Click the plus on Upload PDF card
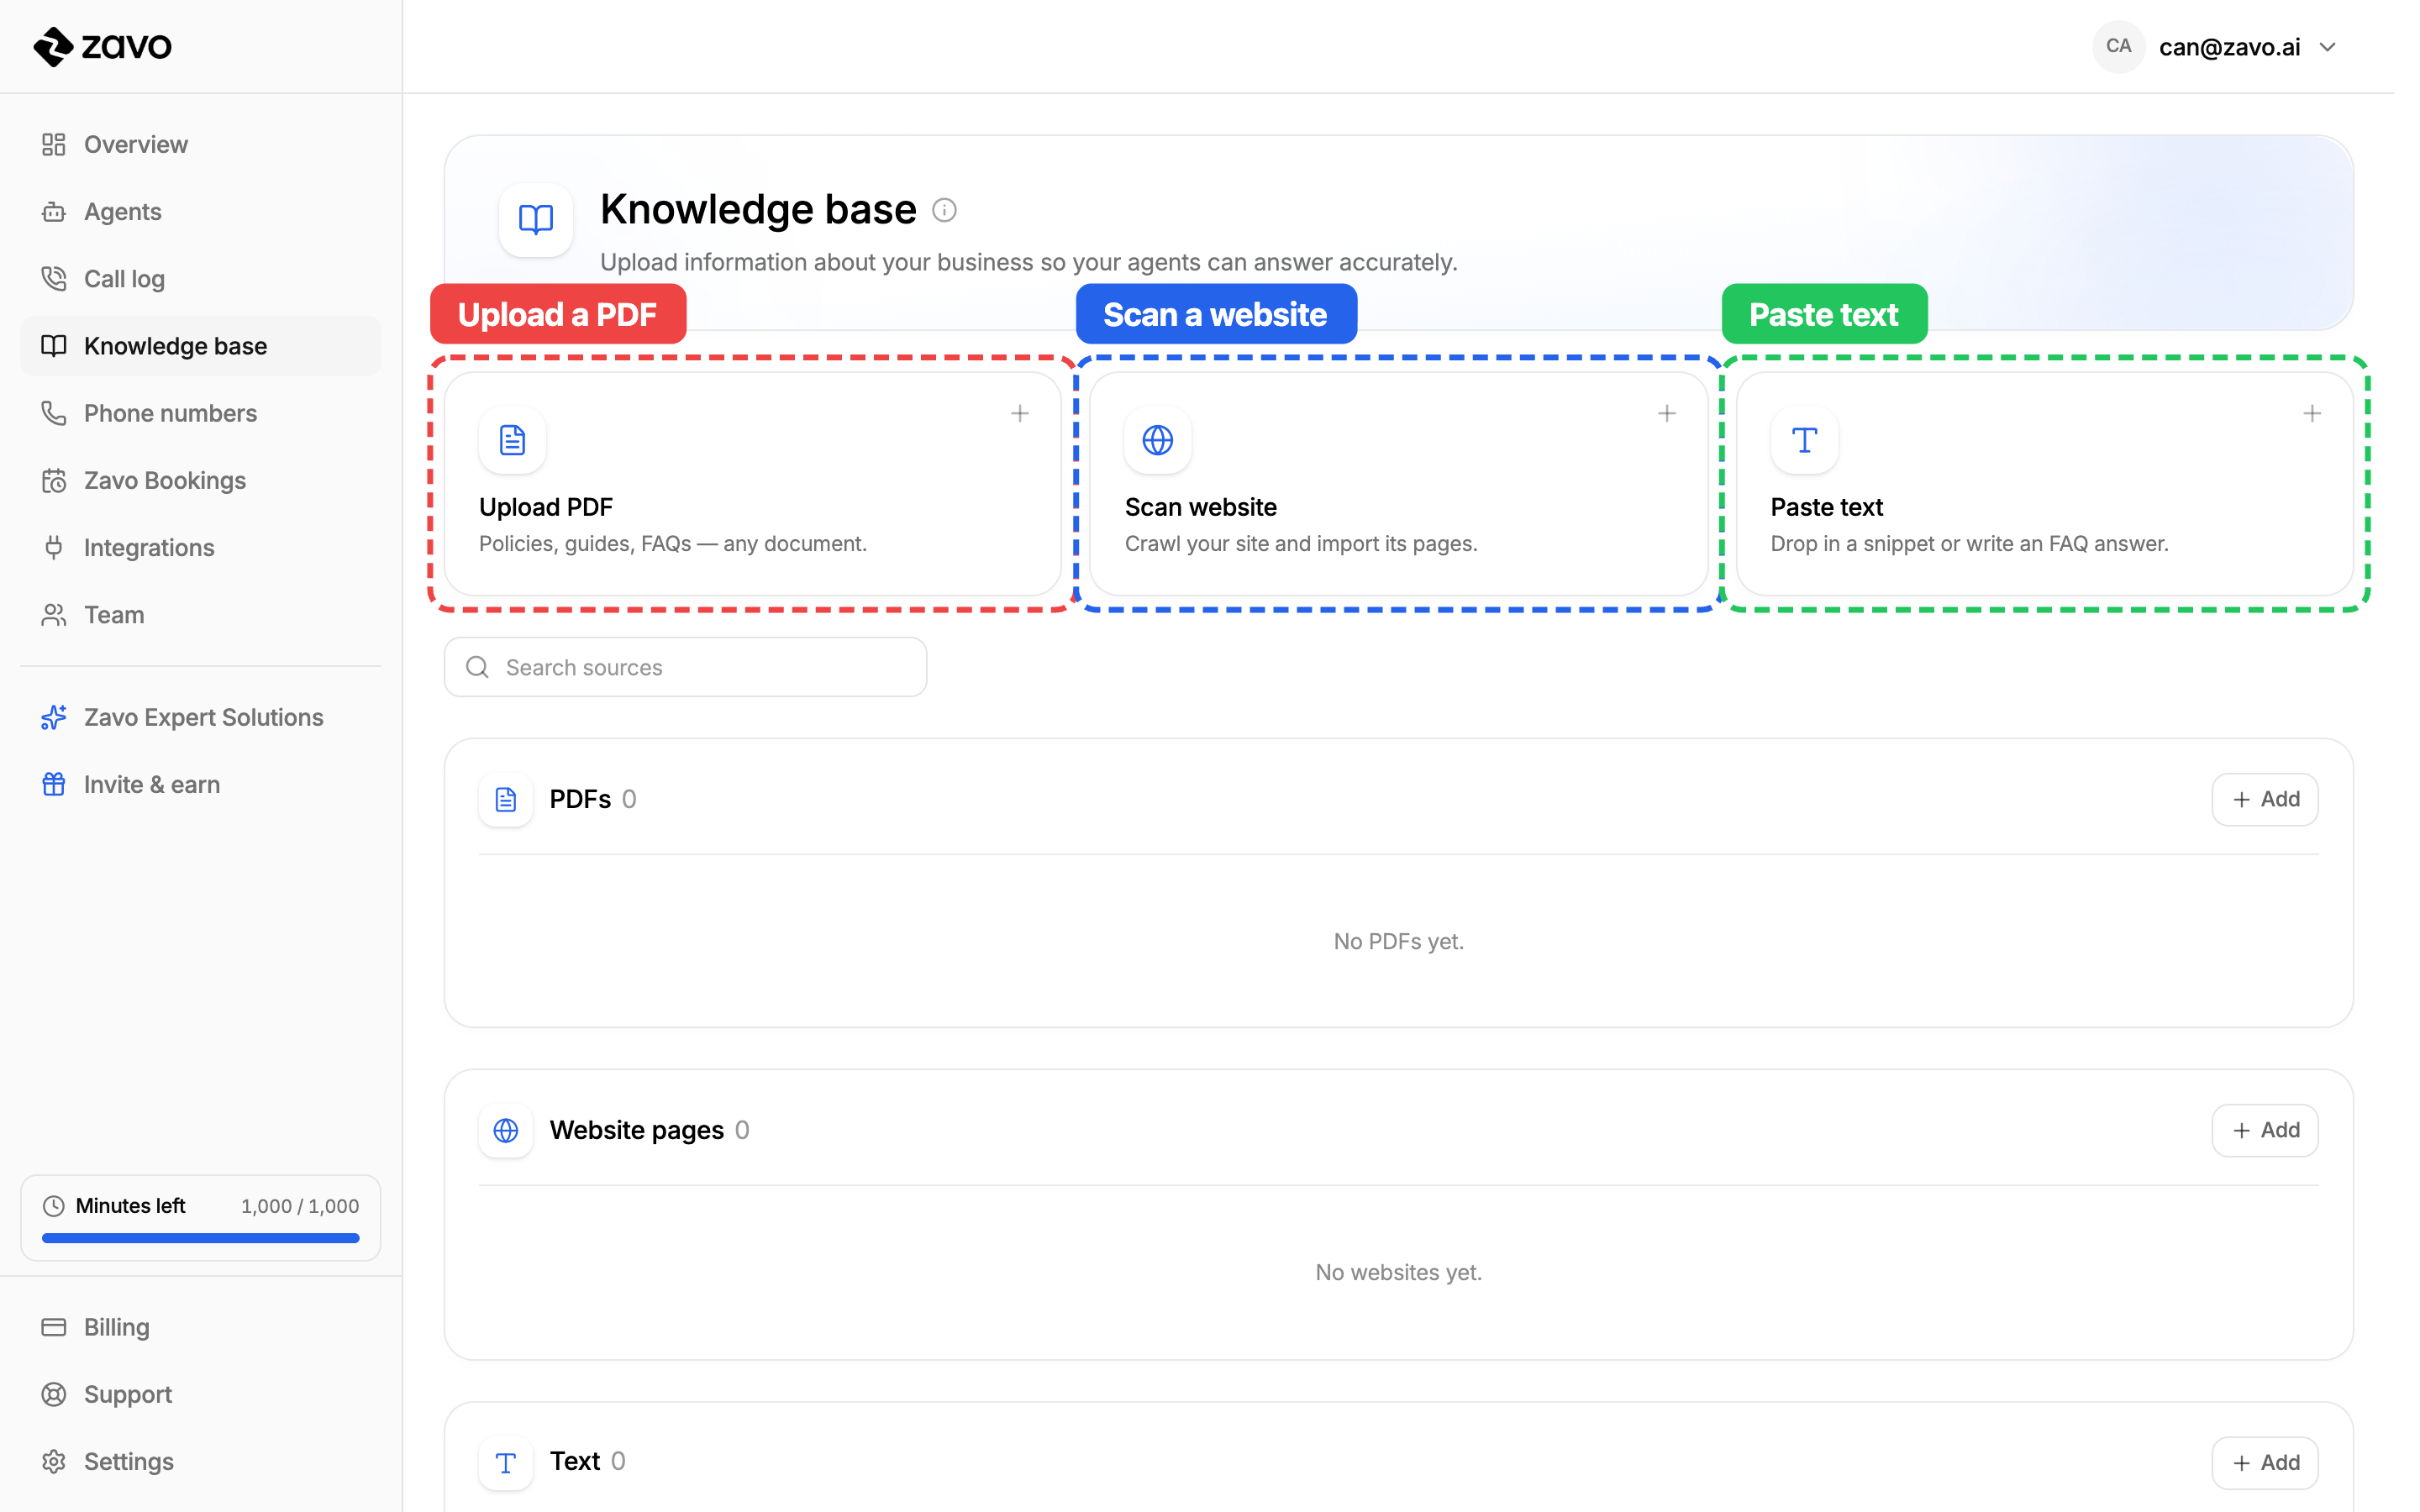2420x1512 pixels. (1019, 413)
